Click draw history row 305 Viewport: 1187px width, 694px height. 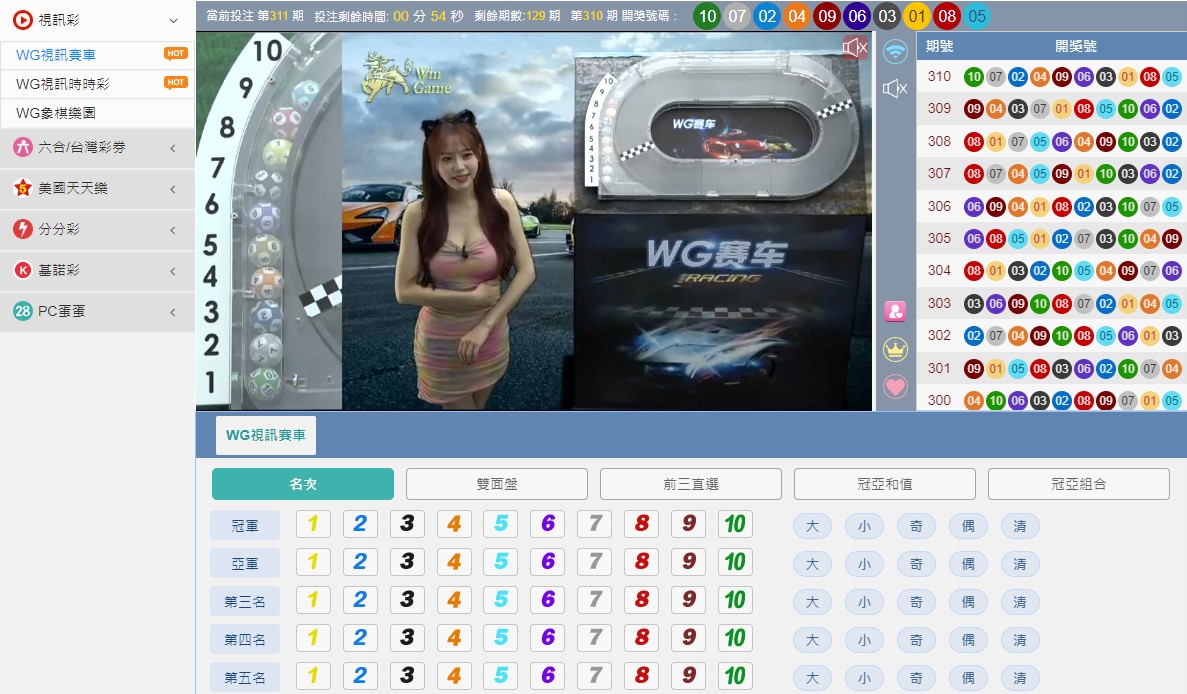pyautogui.click(x=1051, y=238)
